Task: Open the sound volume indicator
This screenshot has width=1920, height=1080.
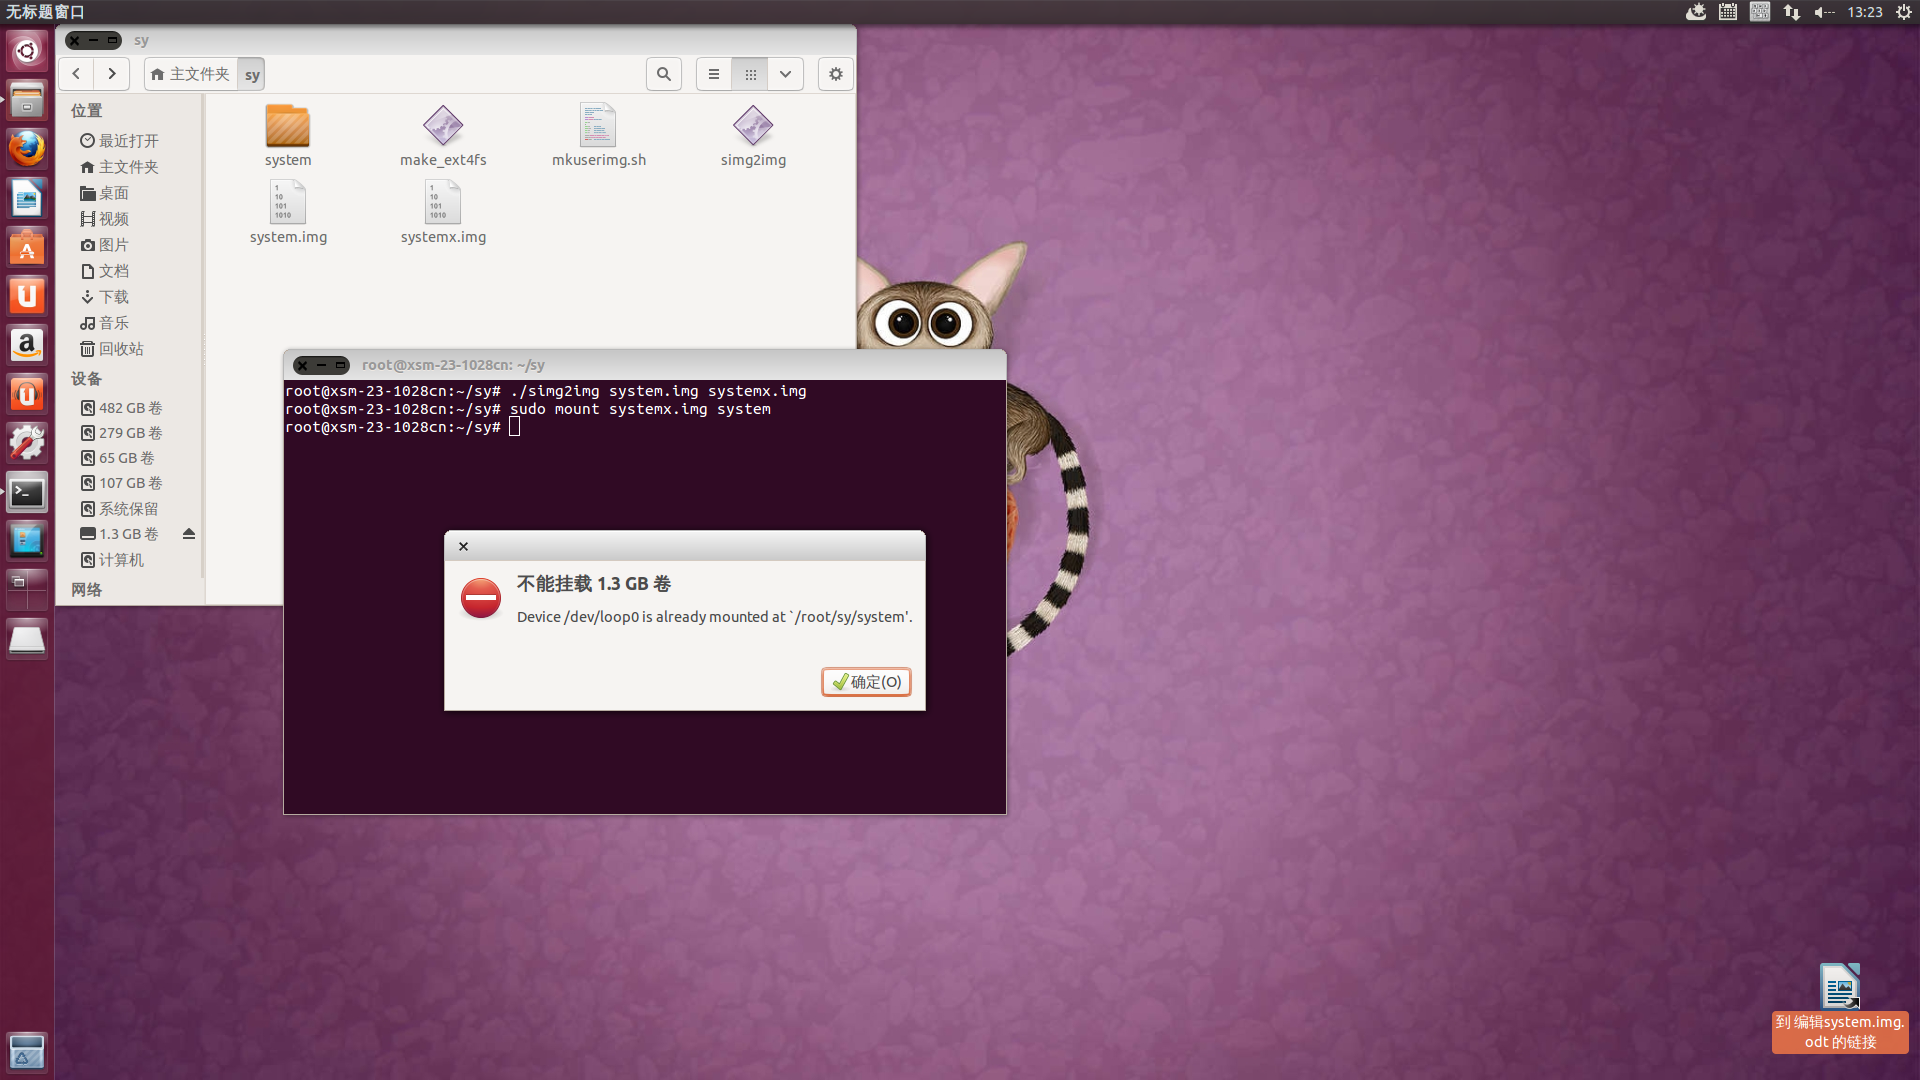Action: (x=1824, y=12)
